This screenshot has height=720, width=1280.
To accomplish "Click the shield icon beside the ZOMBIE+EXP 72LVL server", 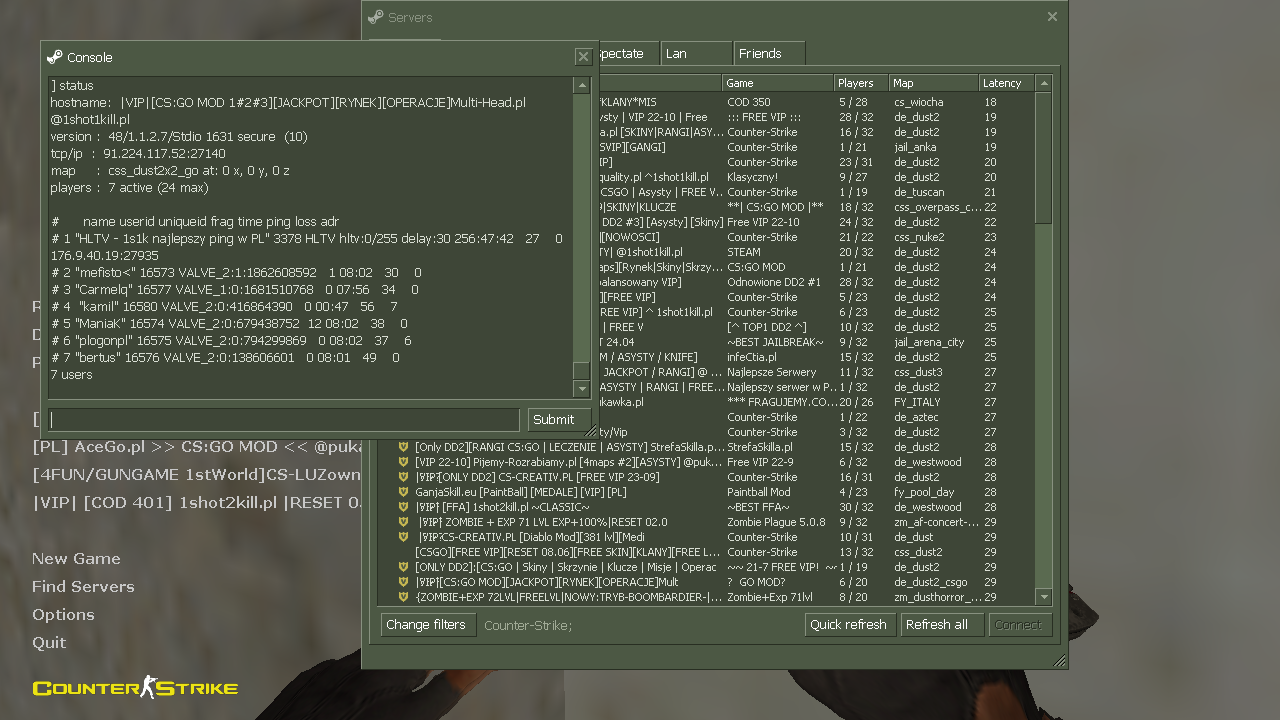I will [403, 597].
